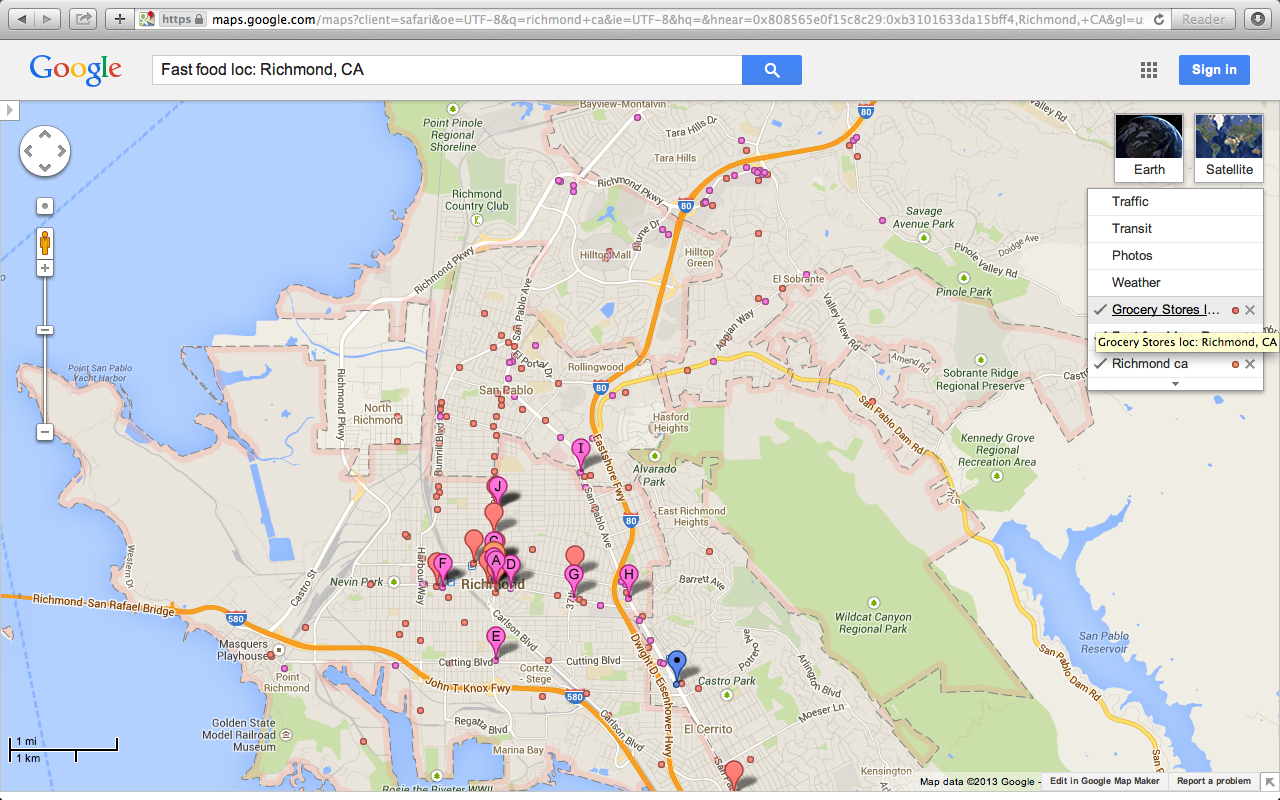Click the Richmond Country Club label
This screenshot has height=800, width=1280.
point(477,200)
